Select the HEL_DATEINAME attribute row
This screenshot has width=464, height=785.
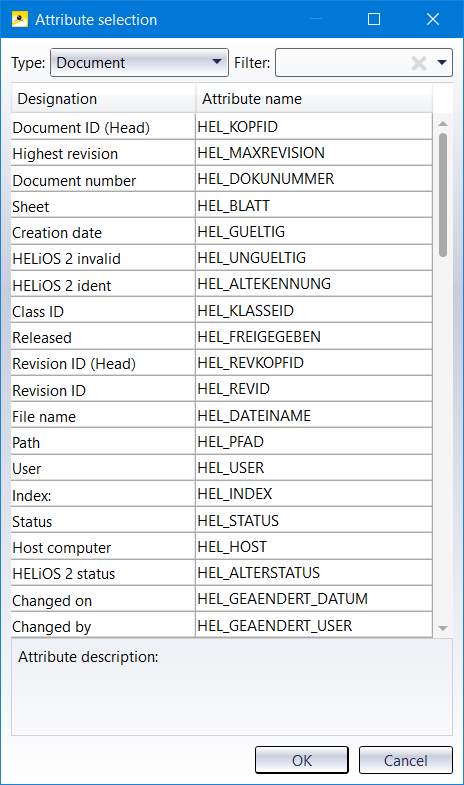pyautogui.click(x=221, y=416)
